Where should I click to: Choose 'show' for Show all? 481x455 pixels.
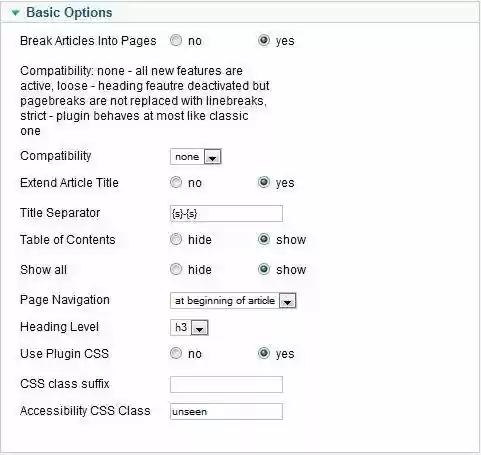[x=264, y=269]
